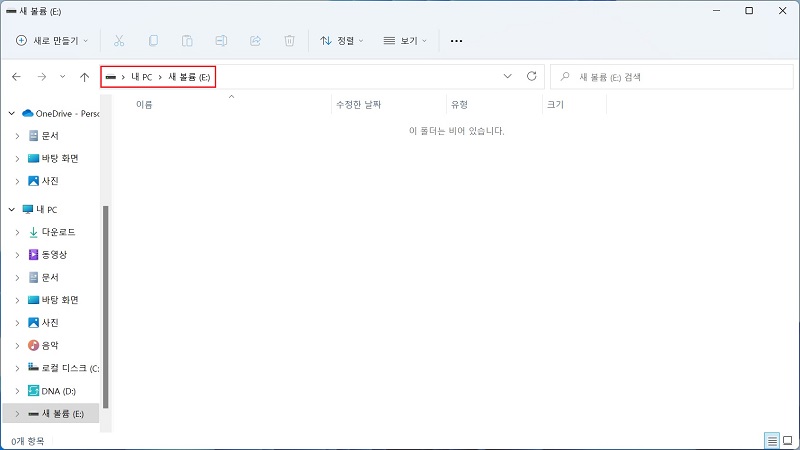Click the search magnifier icon

565,77
